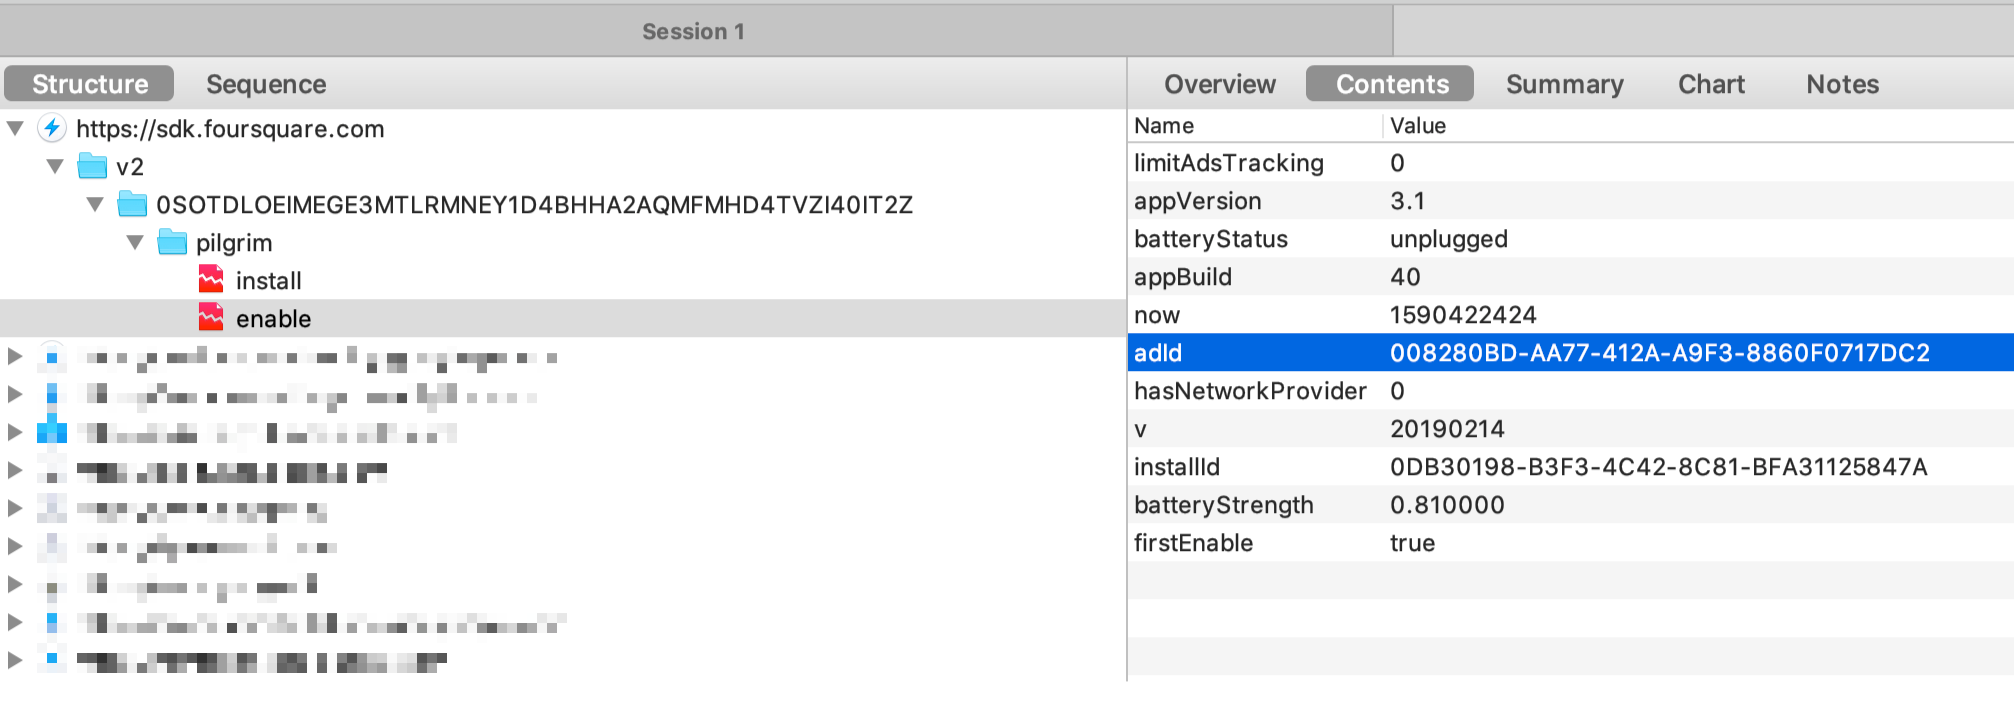Switch to the Chart tab
The image size is (2014, 726).
[x=1711, y=84]
